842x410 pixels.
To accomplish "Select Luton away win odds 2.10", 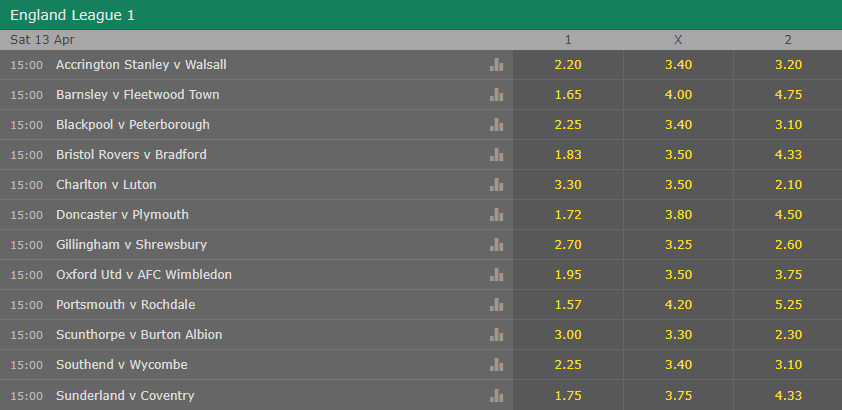I will pyautogui.click(x=788, y=185).
